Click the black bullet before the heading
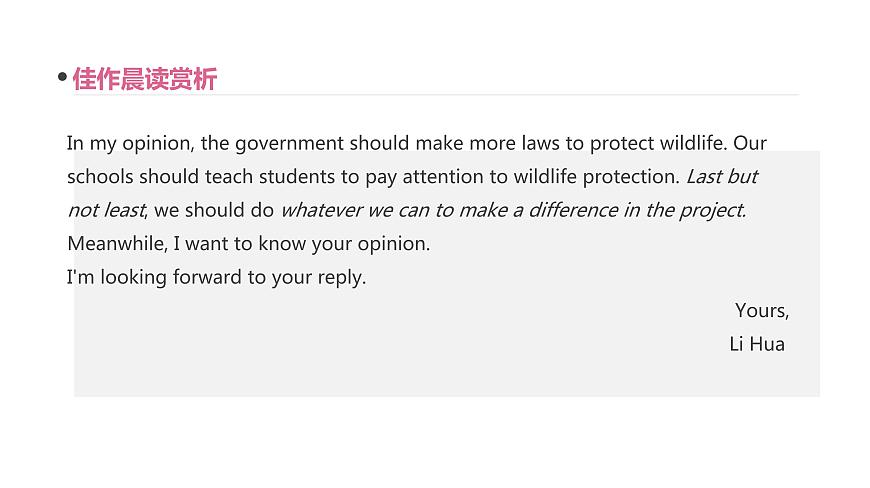This screenshot has height=488, width=870. coord(62,77)
